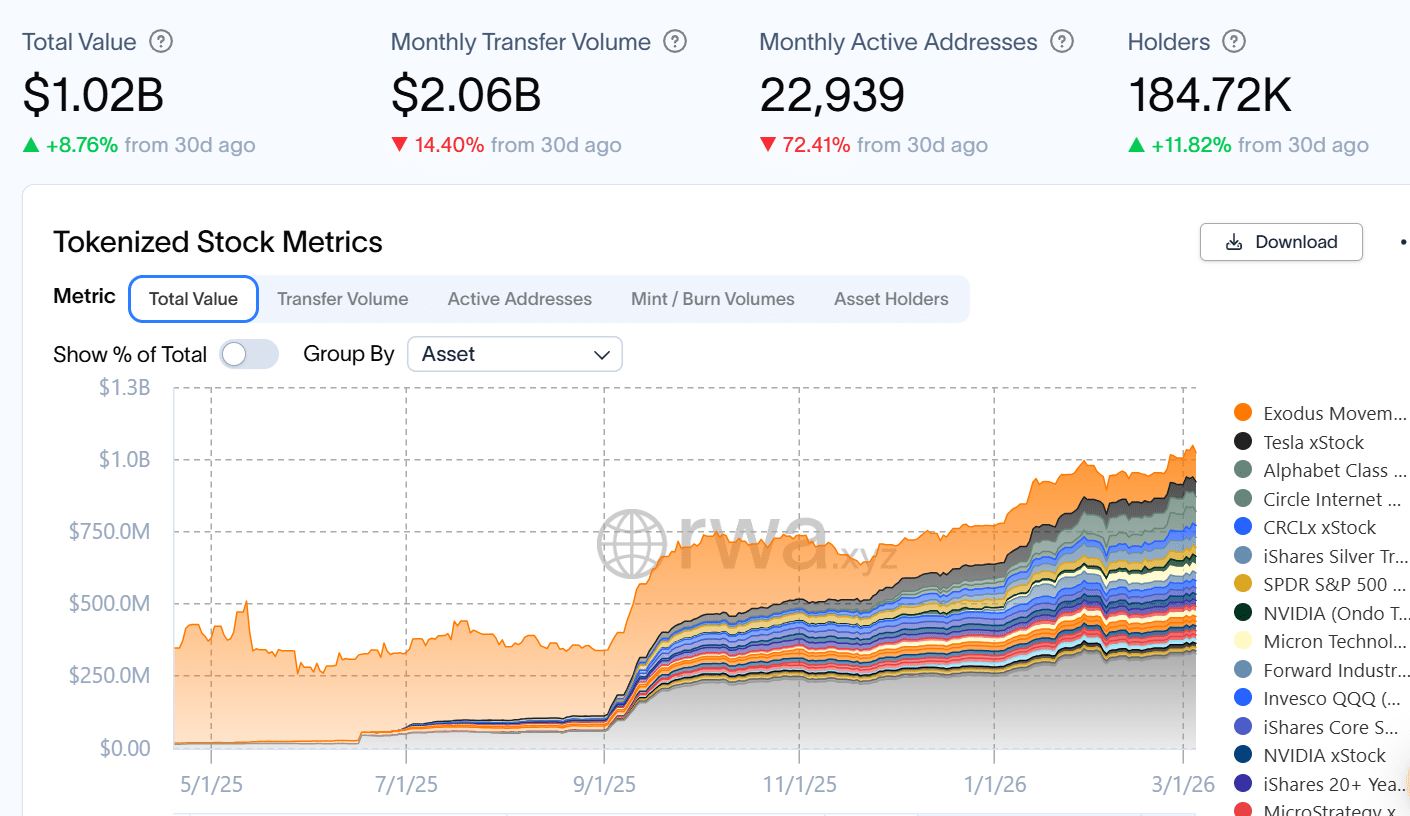
Task: Expand the Group By chevron arrow
Action: [602, 355]
